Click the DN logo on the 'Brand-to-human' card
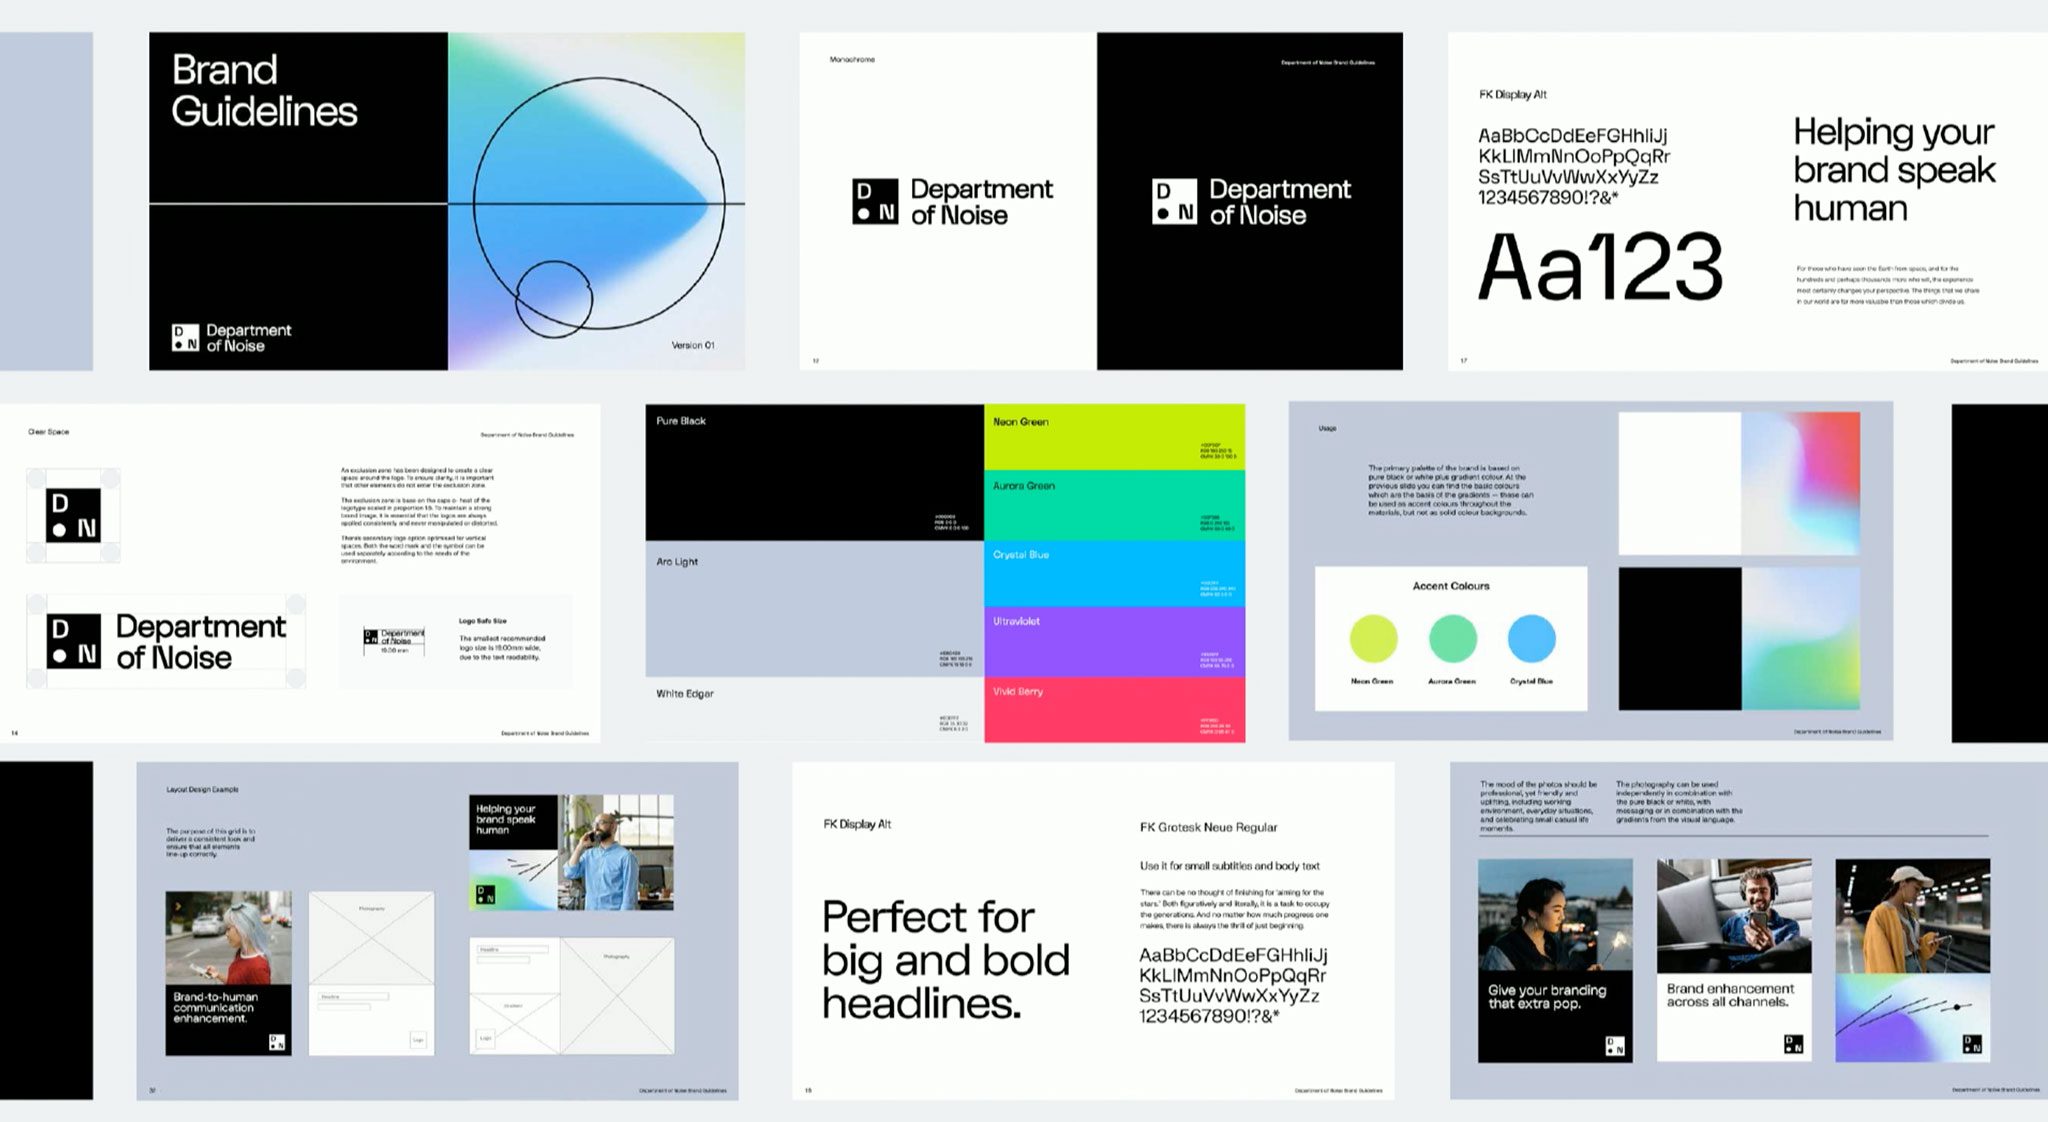The height and width of the screenshot is (1122, 2048). [x=277, y=1043]
